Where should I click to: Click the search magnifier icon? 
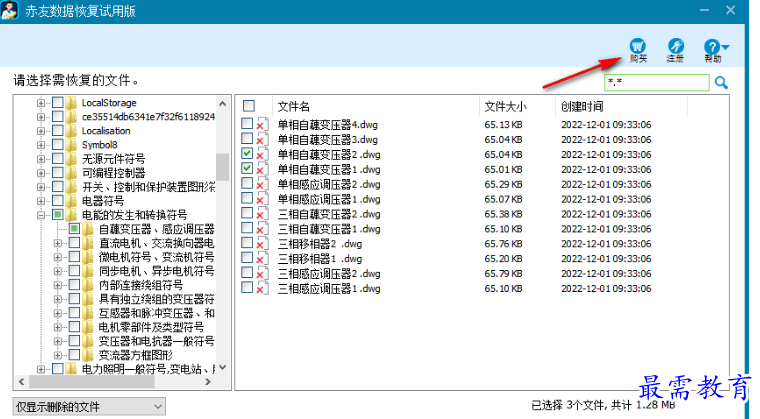[721, 83]
